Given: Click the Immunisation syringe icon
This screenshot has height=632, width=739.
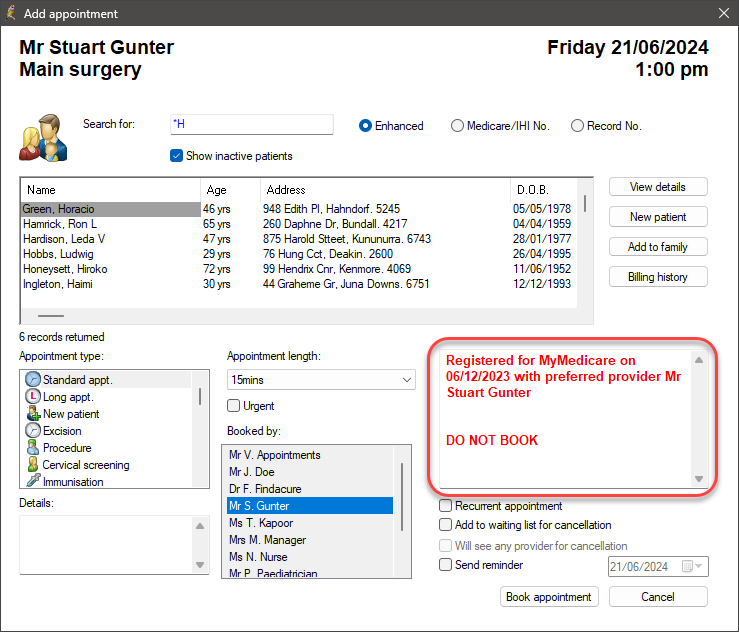Looking at the screenshot, I should [x=33, y=481].
